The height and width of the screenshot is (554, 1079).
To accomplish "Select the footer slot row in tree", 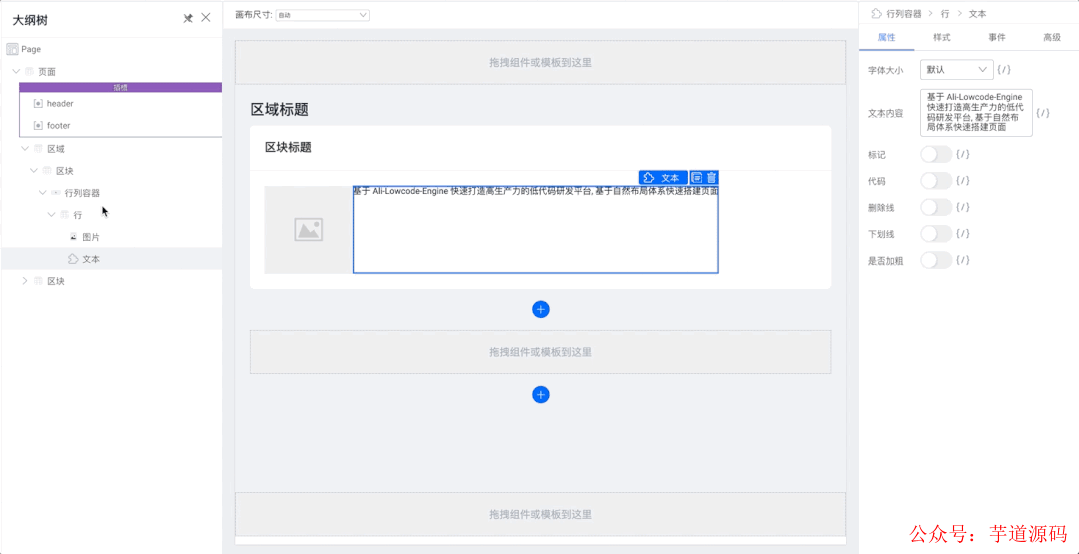I will pos(120,126).
